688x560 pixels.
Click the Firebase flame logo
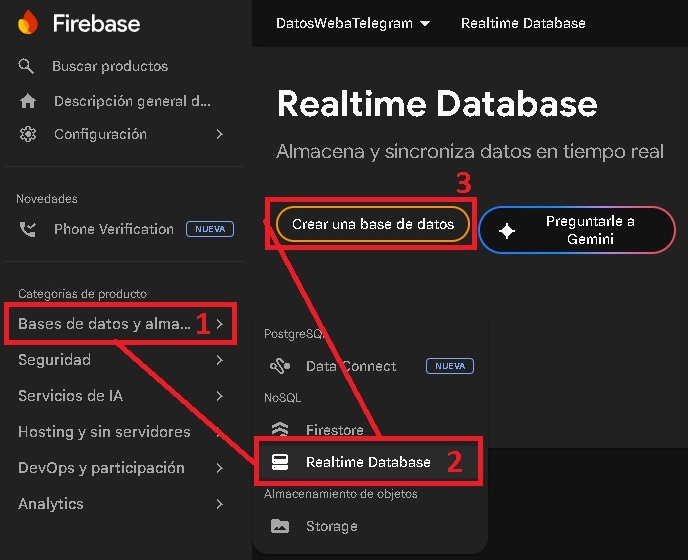pyautogui.click(x=28, y=22)
